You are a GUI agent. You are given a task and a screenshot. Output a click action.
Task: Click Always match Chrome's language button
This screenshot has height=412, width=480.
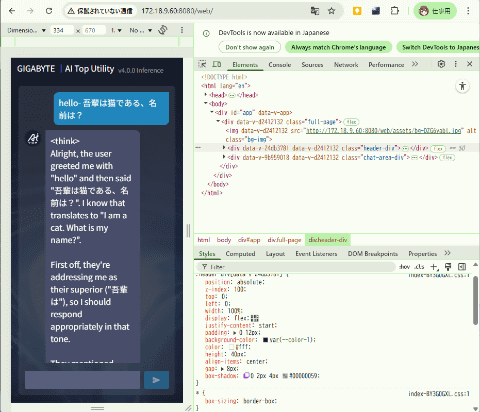pyautogui.click(x=338, y=47)
